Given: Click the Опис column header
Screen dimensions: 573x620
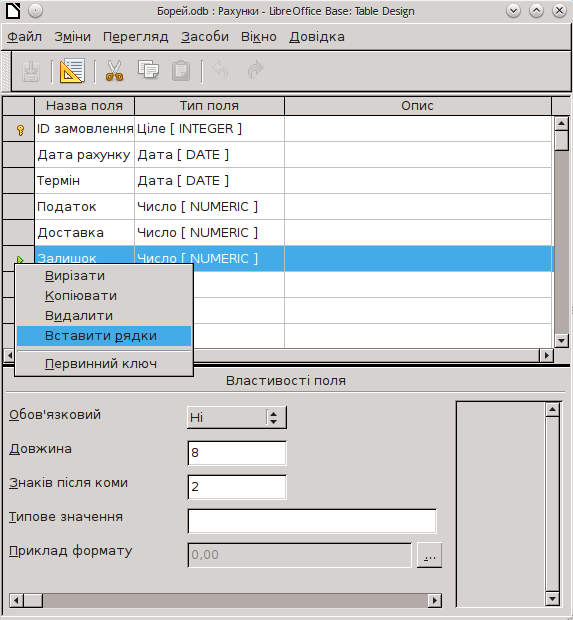Looking at the screenshot, I should 418,106.
